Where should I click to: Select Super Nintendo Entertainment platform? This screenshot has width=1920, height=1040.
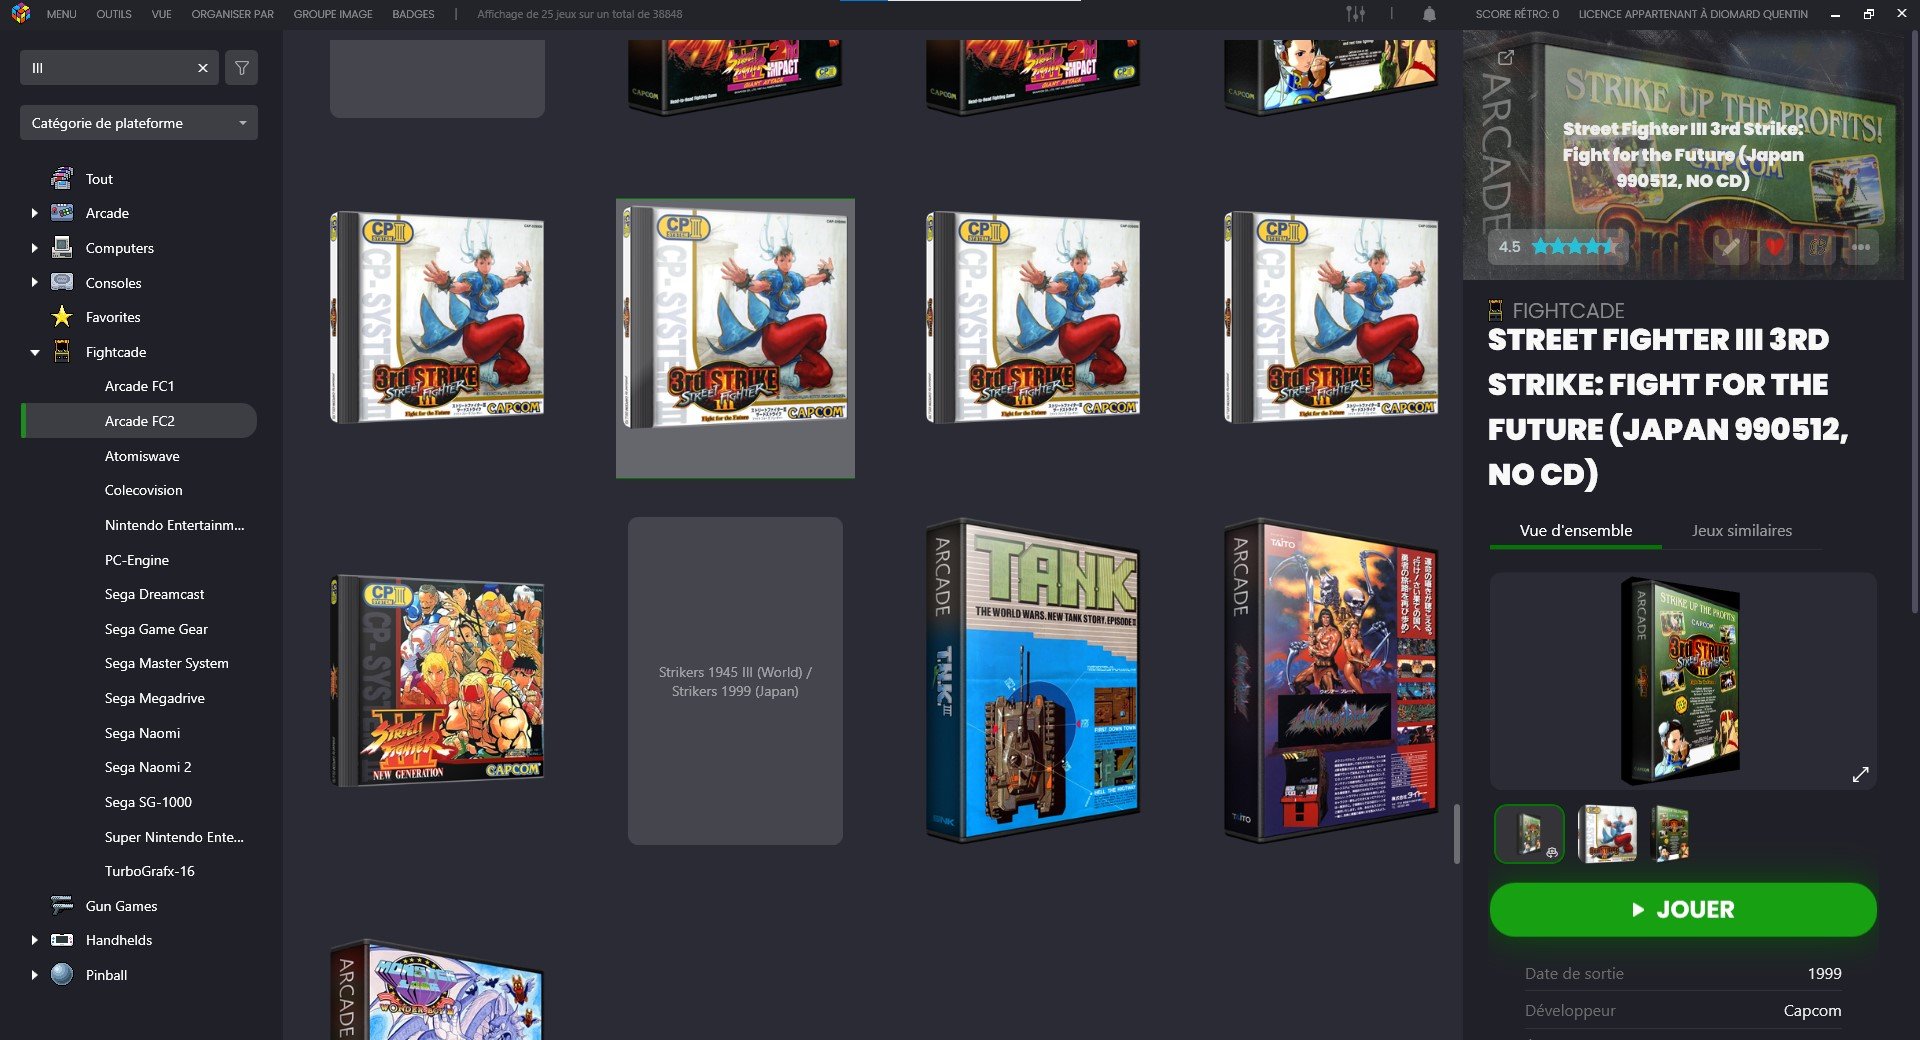coord(174,837)
